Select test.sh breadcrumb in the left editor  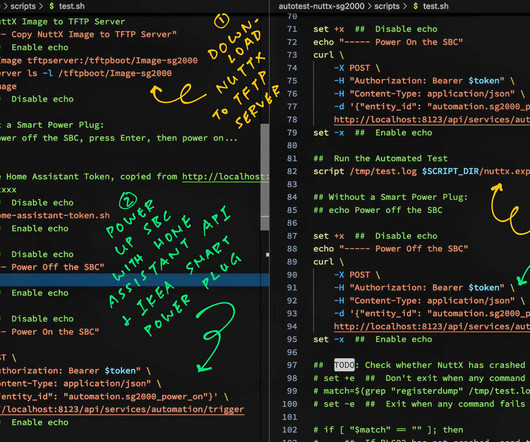click(x=72, y=6)
